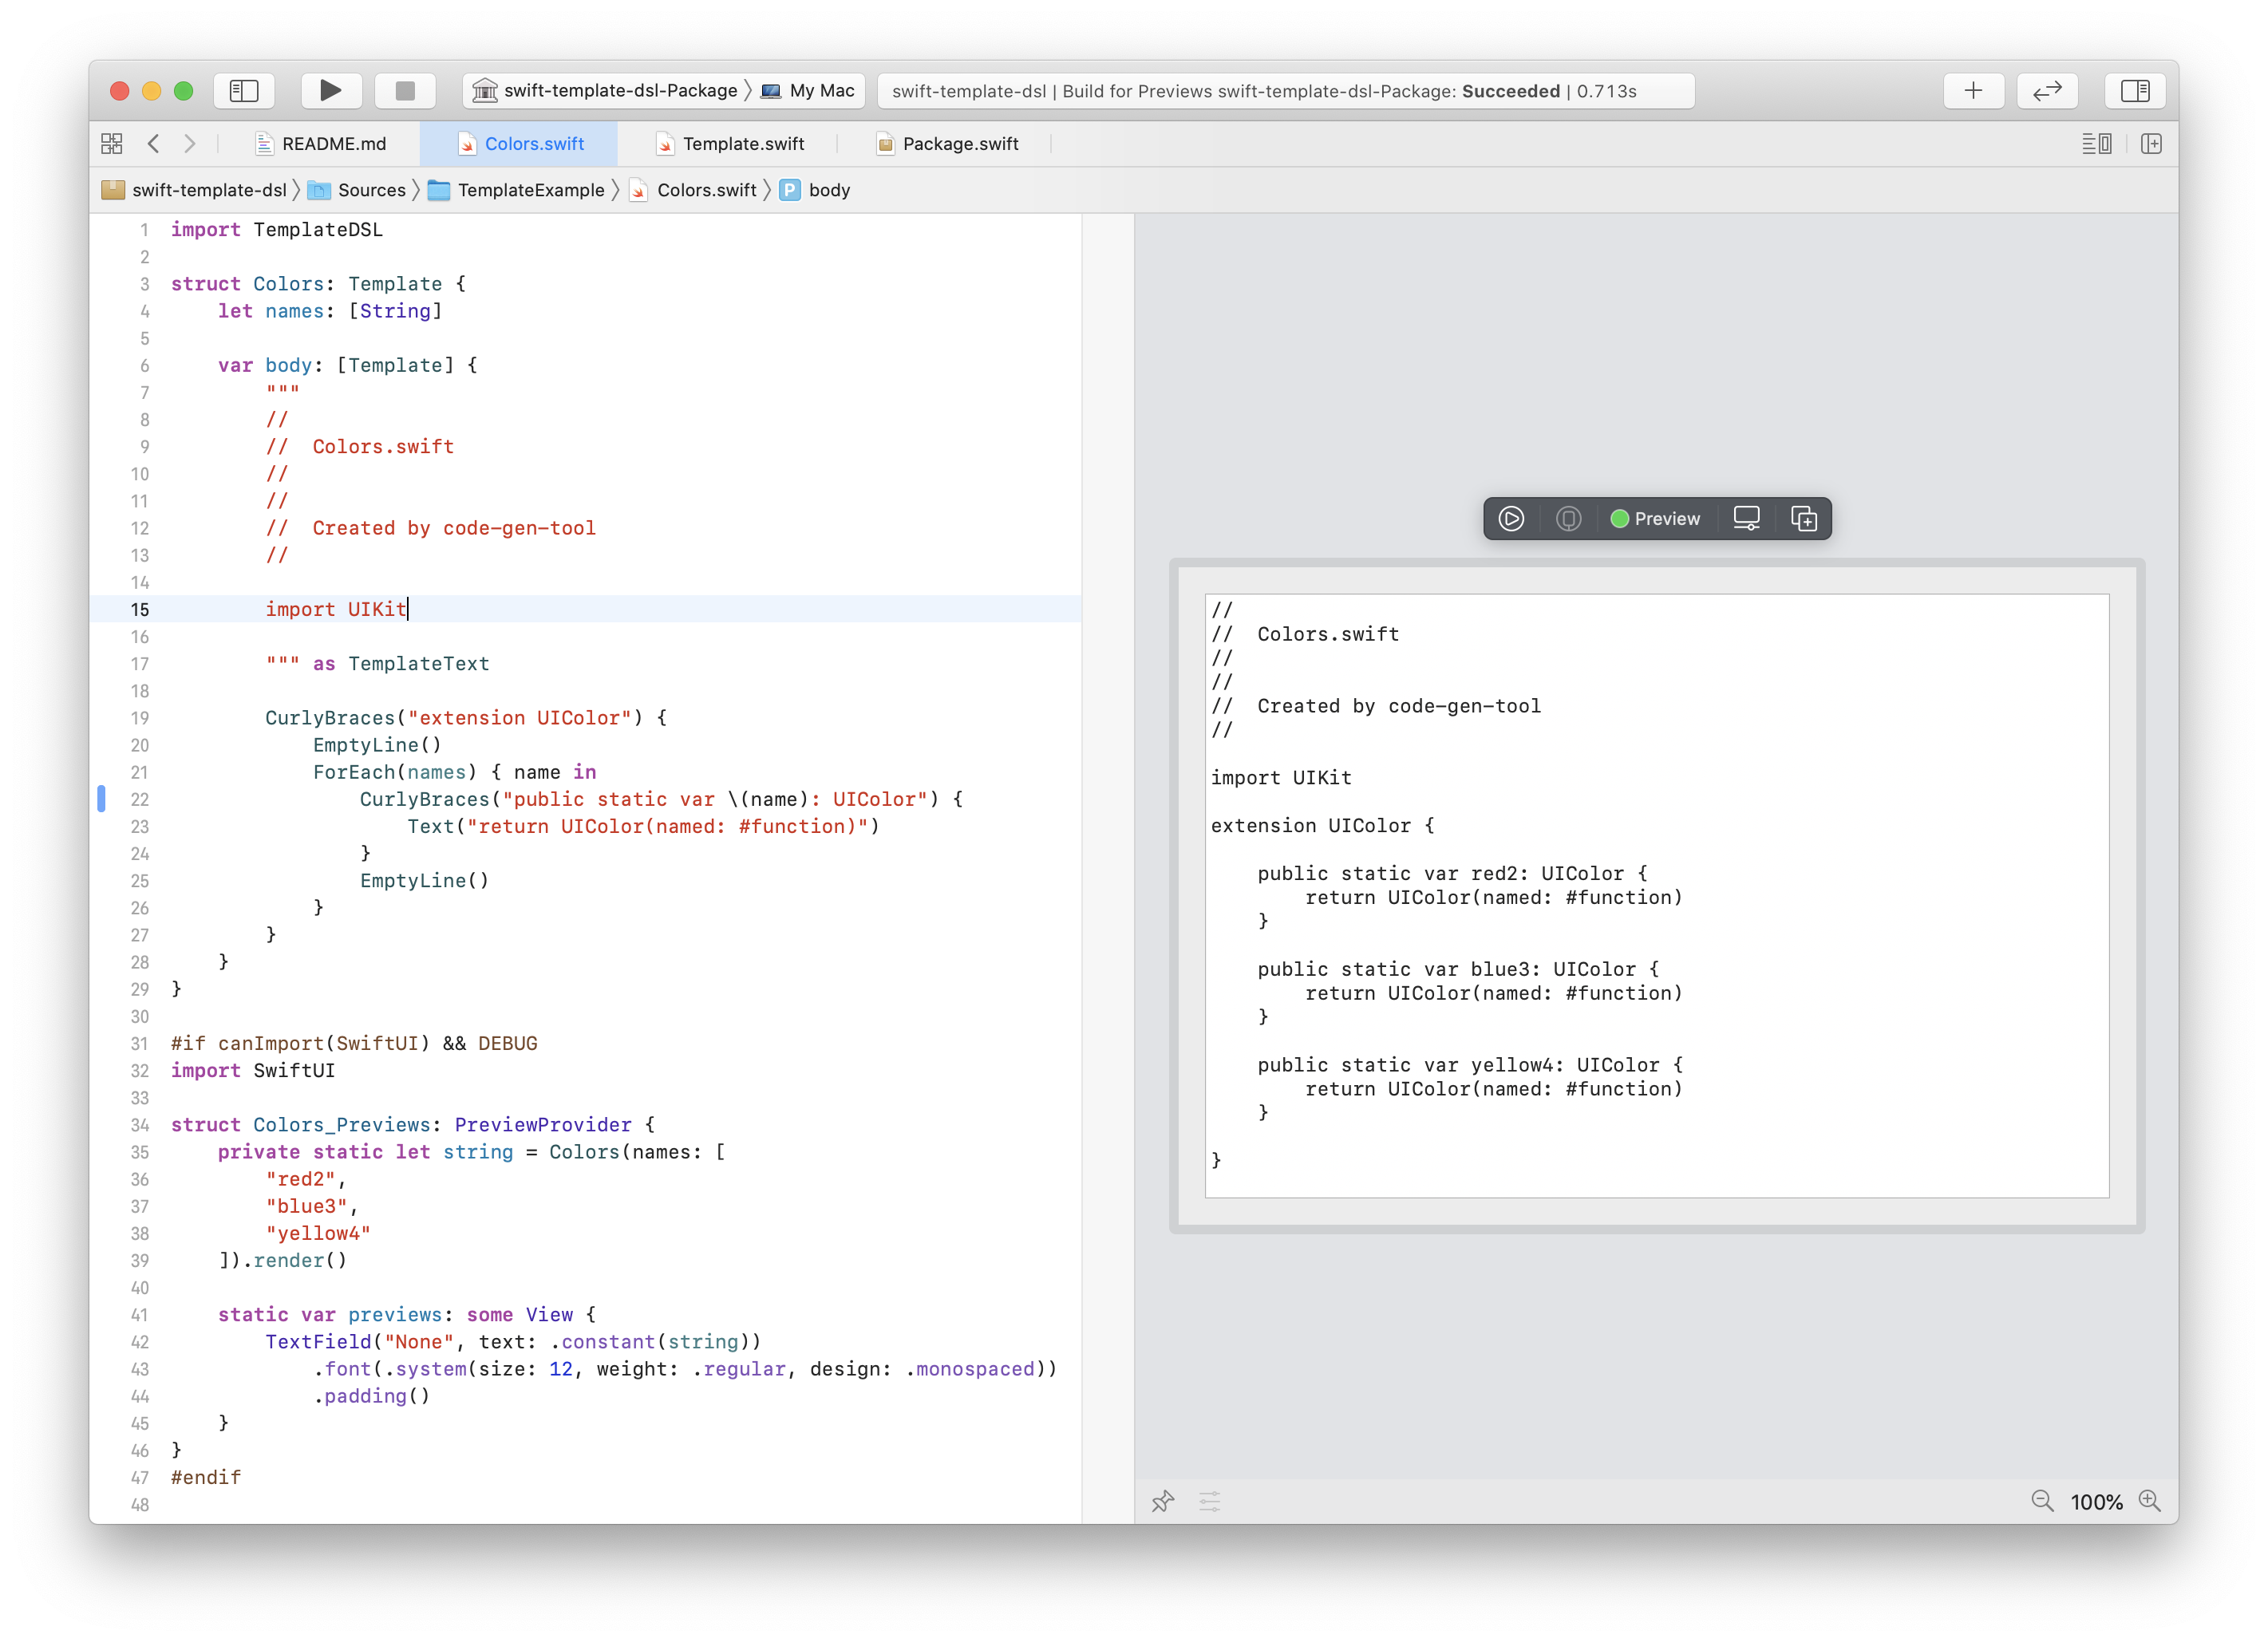Click inside the rendered preview text field
2268x1642 pixels.
(1656, 895)
